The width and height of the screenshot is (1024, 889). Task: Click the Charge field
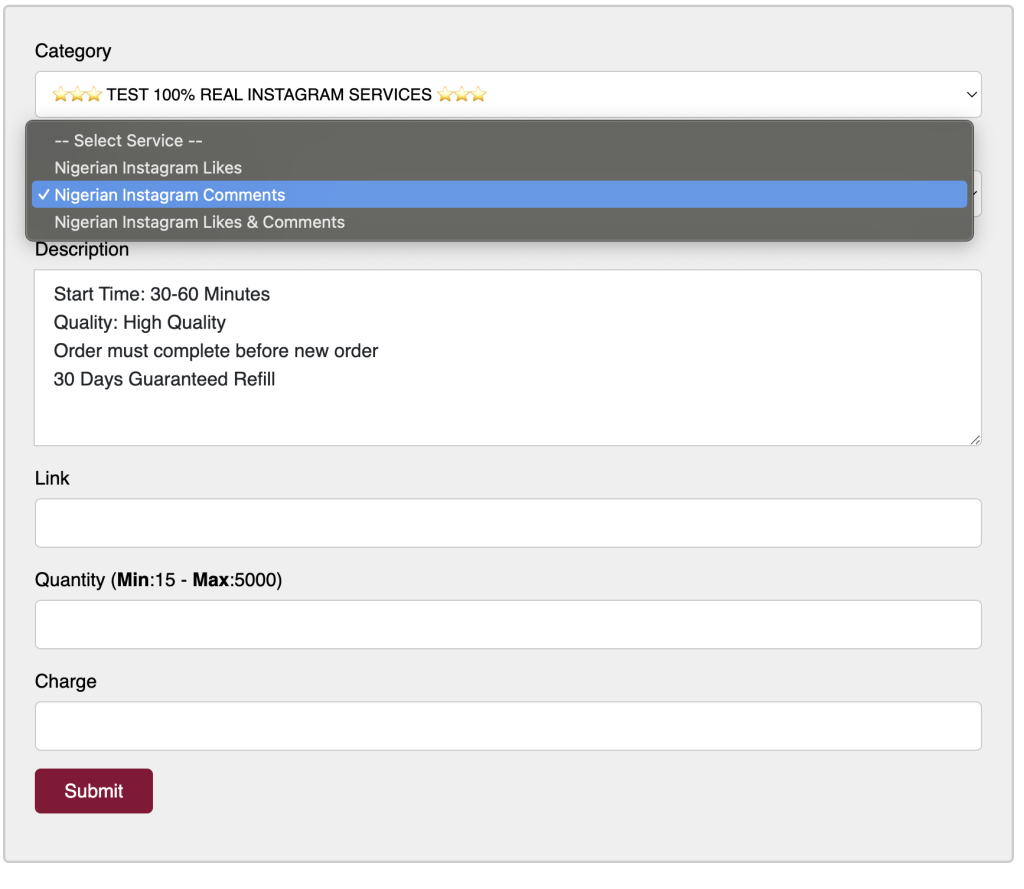pos(507,726)
